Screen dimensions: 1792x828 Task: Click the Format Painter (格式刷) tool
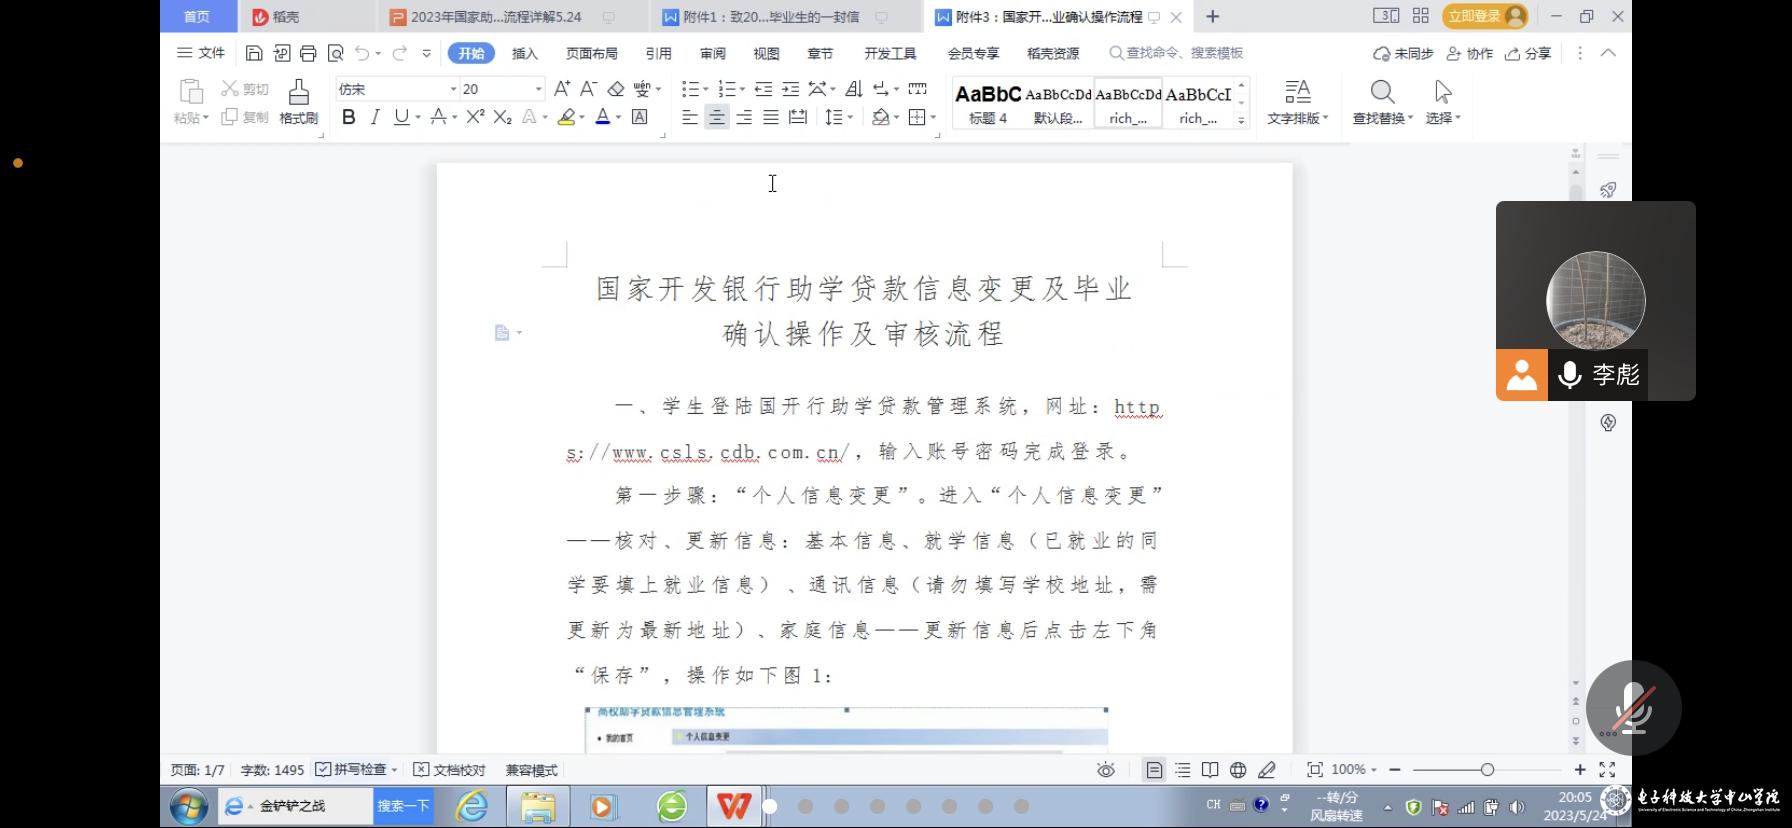[298, 102]
